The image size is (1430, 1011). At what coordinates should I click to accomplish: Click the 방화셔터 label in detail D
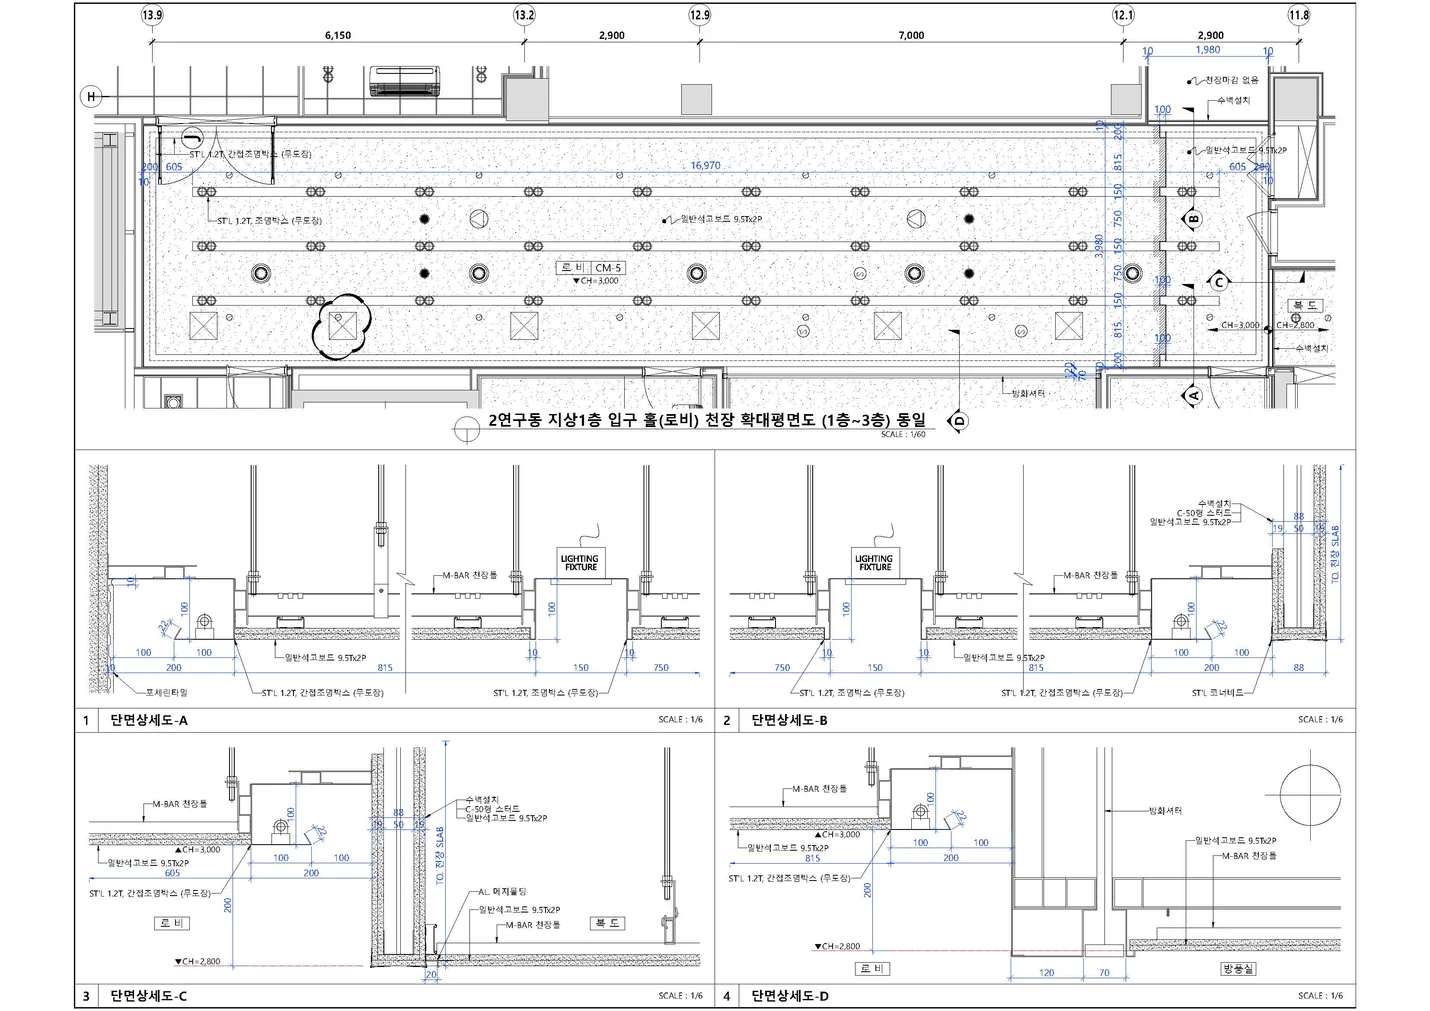(x=1165, y=811)
